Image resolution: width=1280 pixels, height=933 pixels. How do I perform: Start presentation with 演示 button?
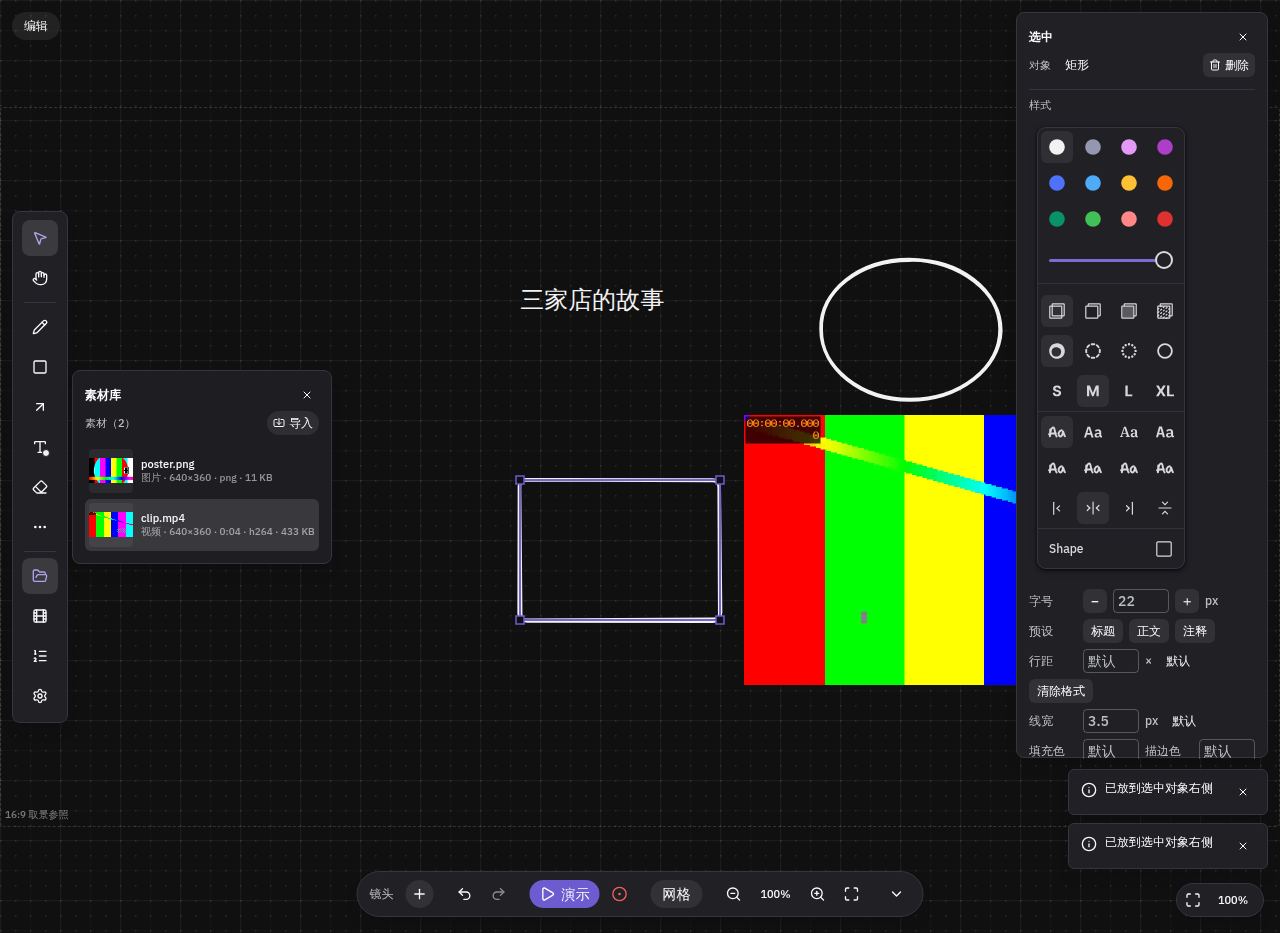tap(565, 894)
